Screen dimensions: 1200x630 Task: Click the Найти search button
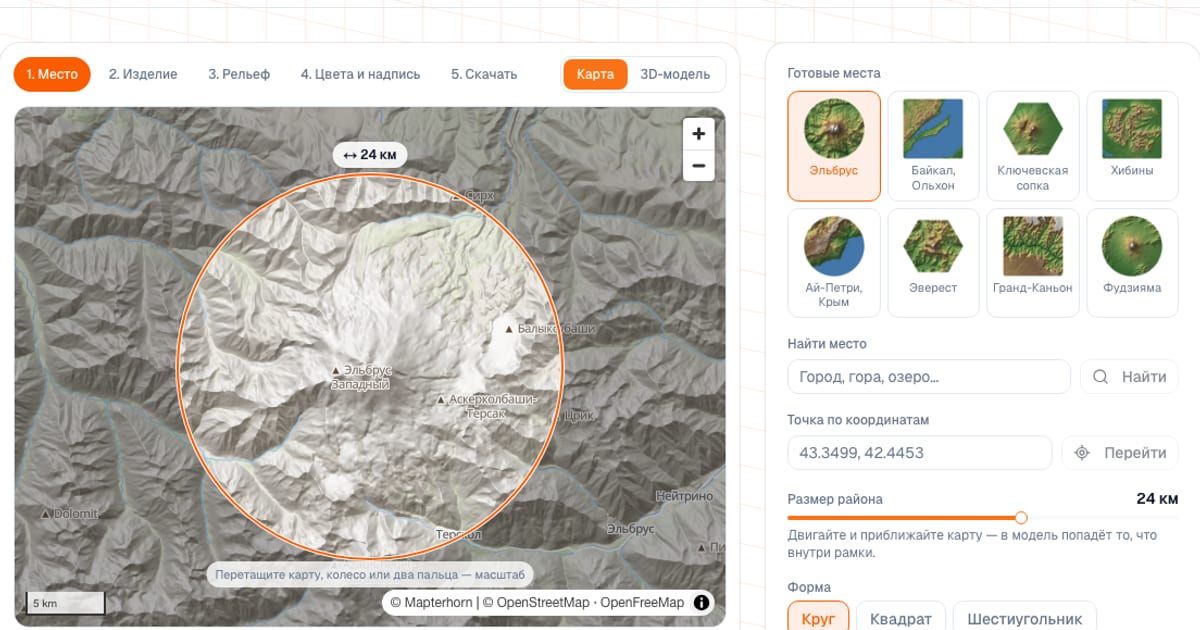1130,377
